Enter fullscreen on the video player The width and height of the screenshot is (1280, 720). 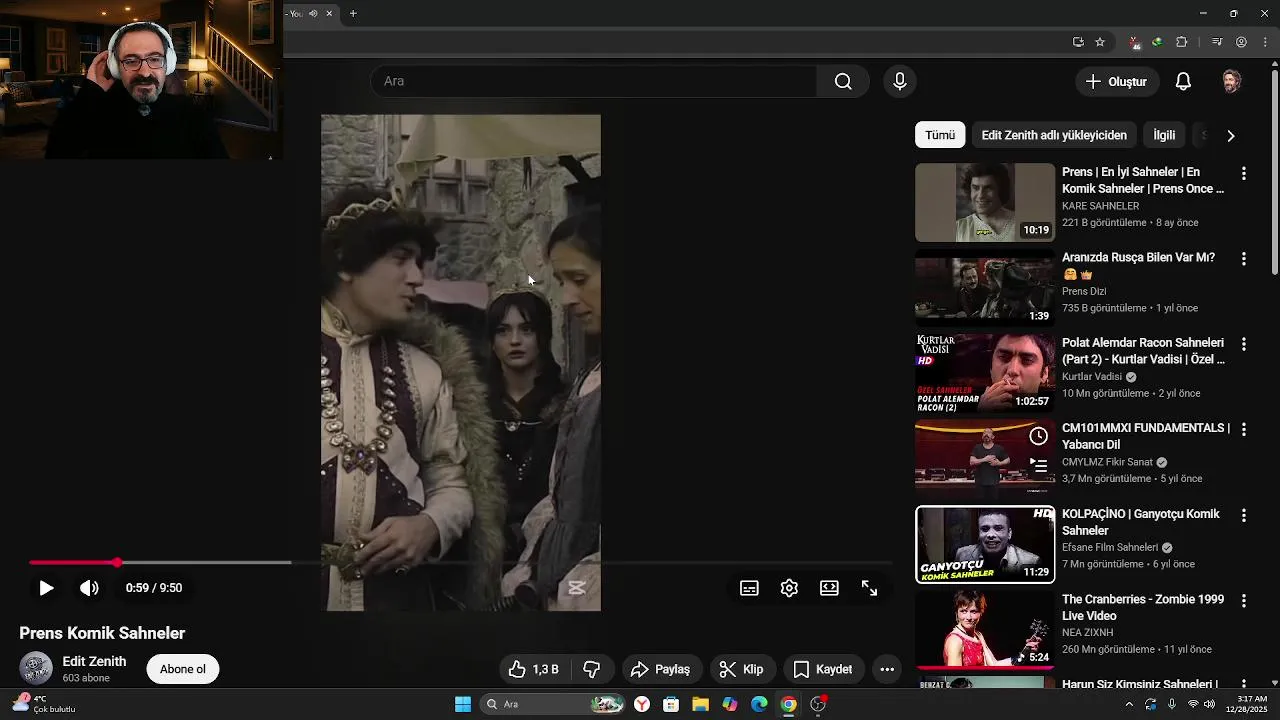869,588
